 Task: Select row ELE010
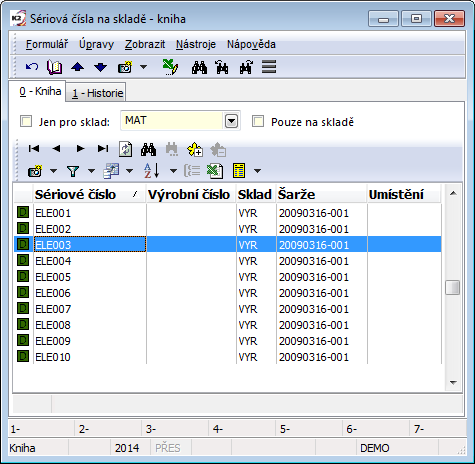(228, 357)
